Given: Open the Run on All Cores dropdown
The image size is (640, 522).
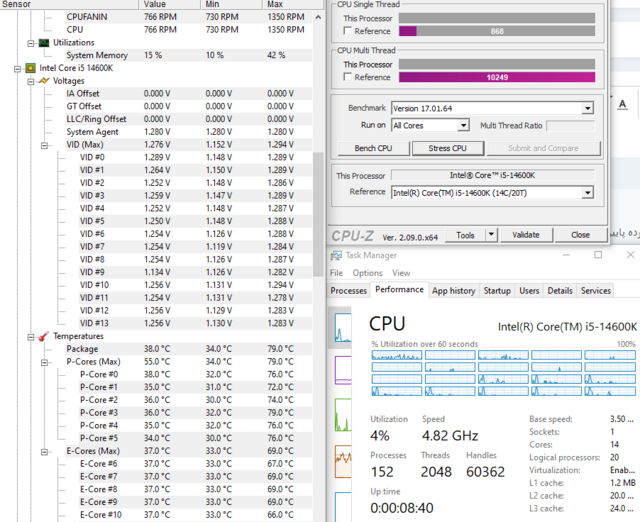Looking at the screenshot, I should (463, 125).
